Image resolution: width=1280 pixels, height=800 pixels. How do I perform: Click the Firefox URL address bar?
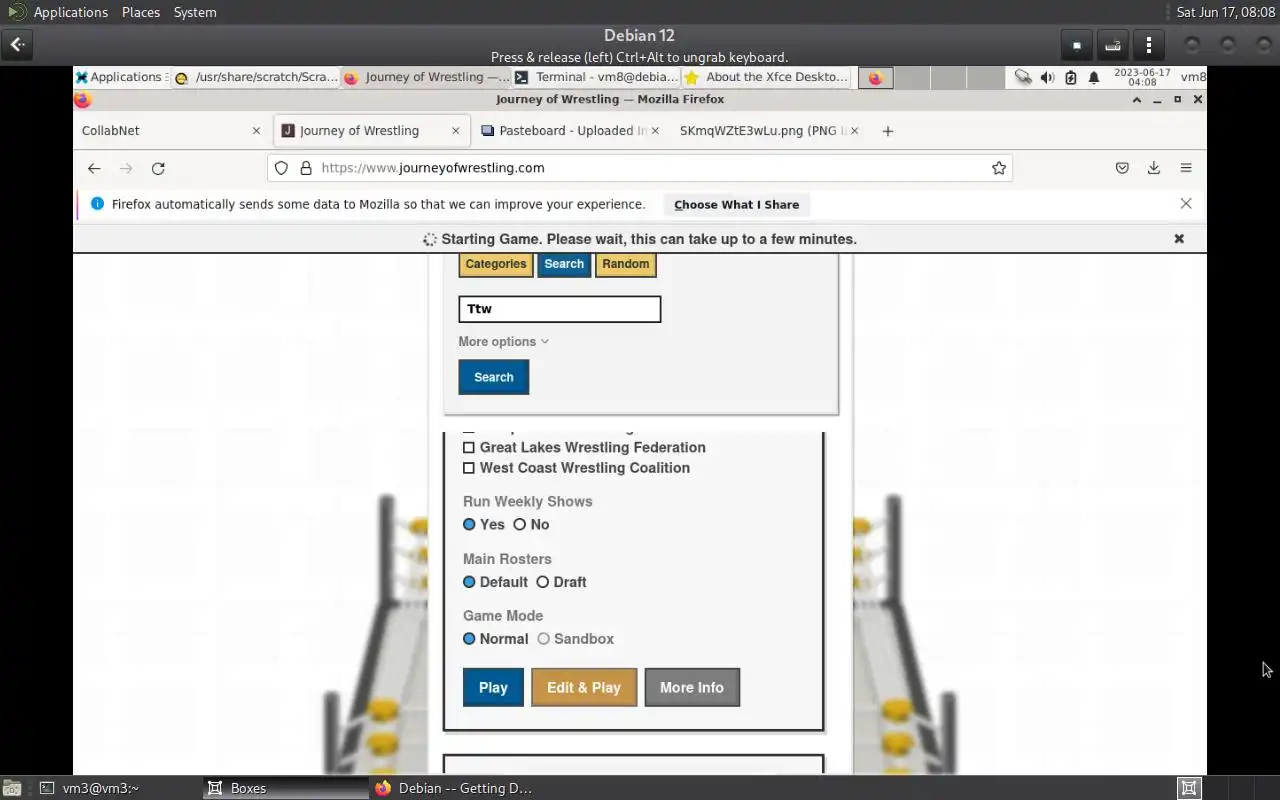click(x=640, y=168)
